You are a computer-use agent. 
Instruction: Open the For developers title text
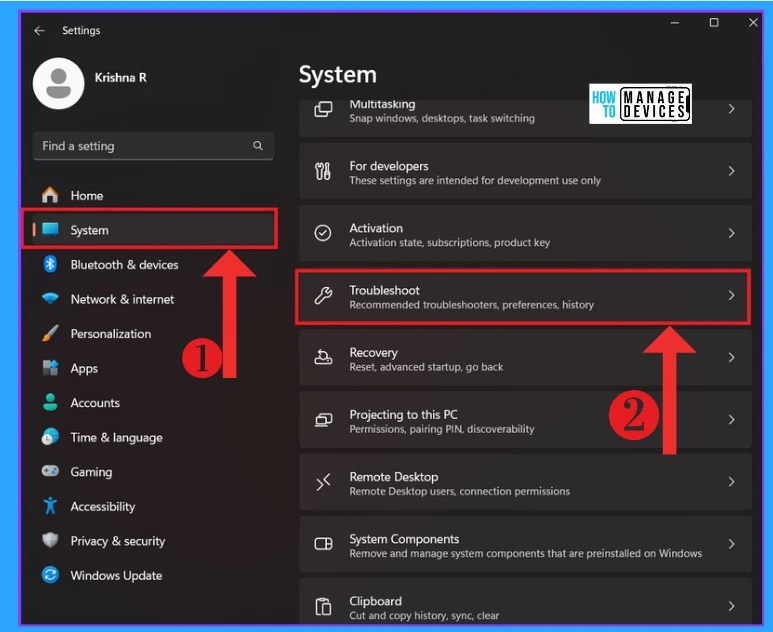[x=389, y=167]
